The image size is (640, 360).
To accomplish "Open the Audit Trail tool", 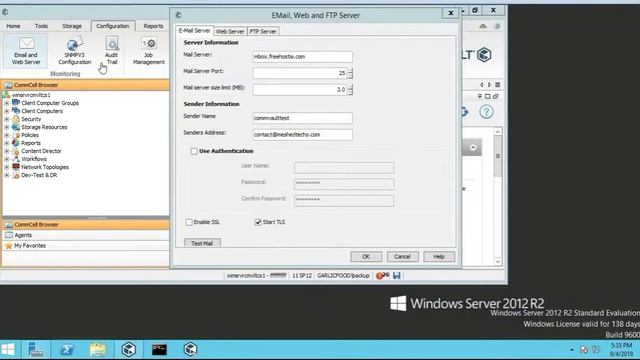I will point(111,51).
